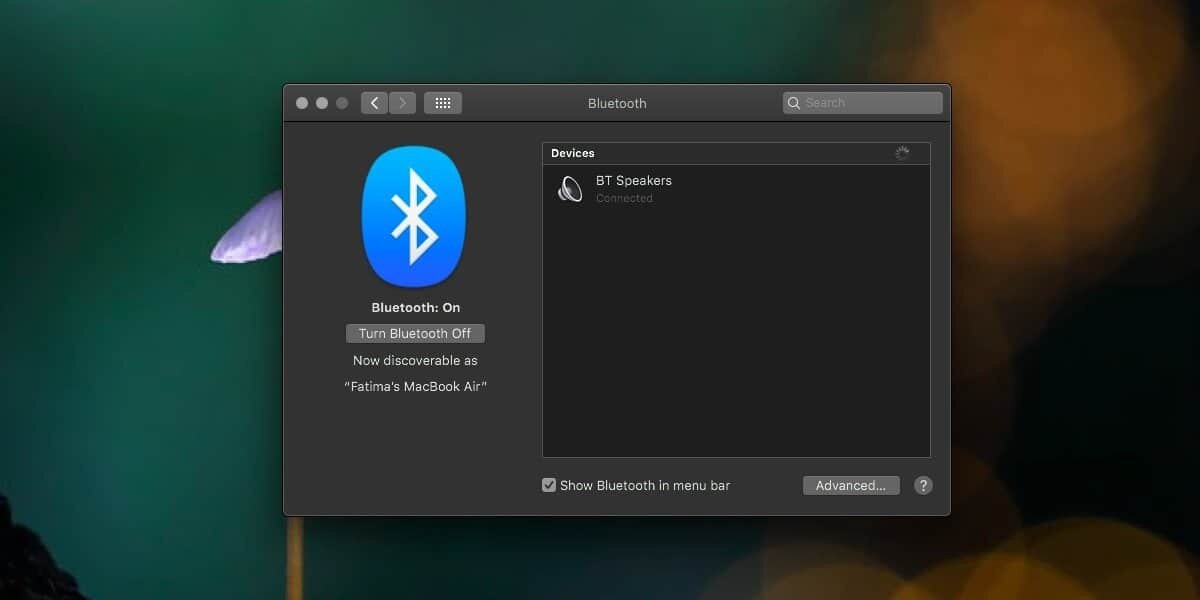The width and height of the screenshot is (1200, 600).
Task: Minimize the Bluetooth preferences window
Action: (322, 103)
